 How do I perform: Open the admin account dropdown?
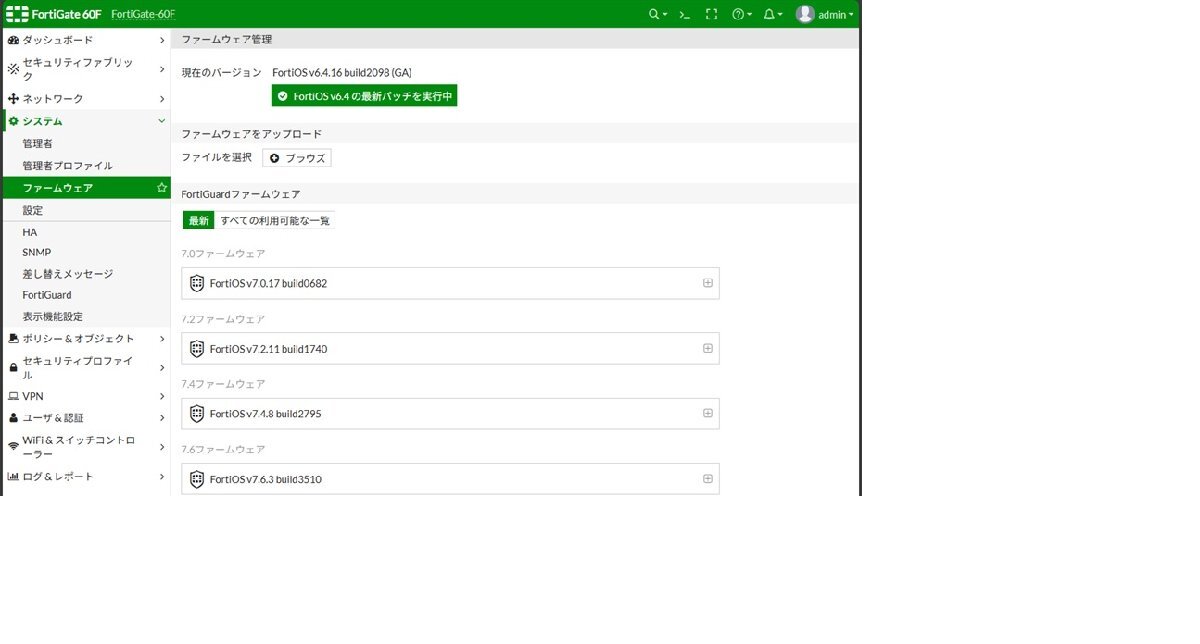point(836,15)
